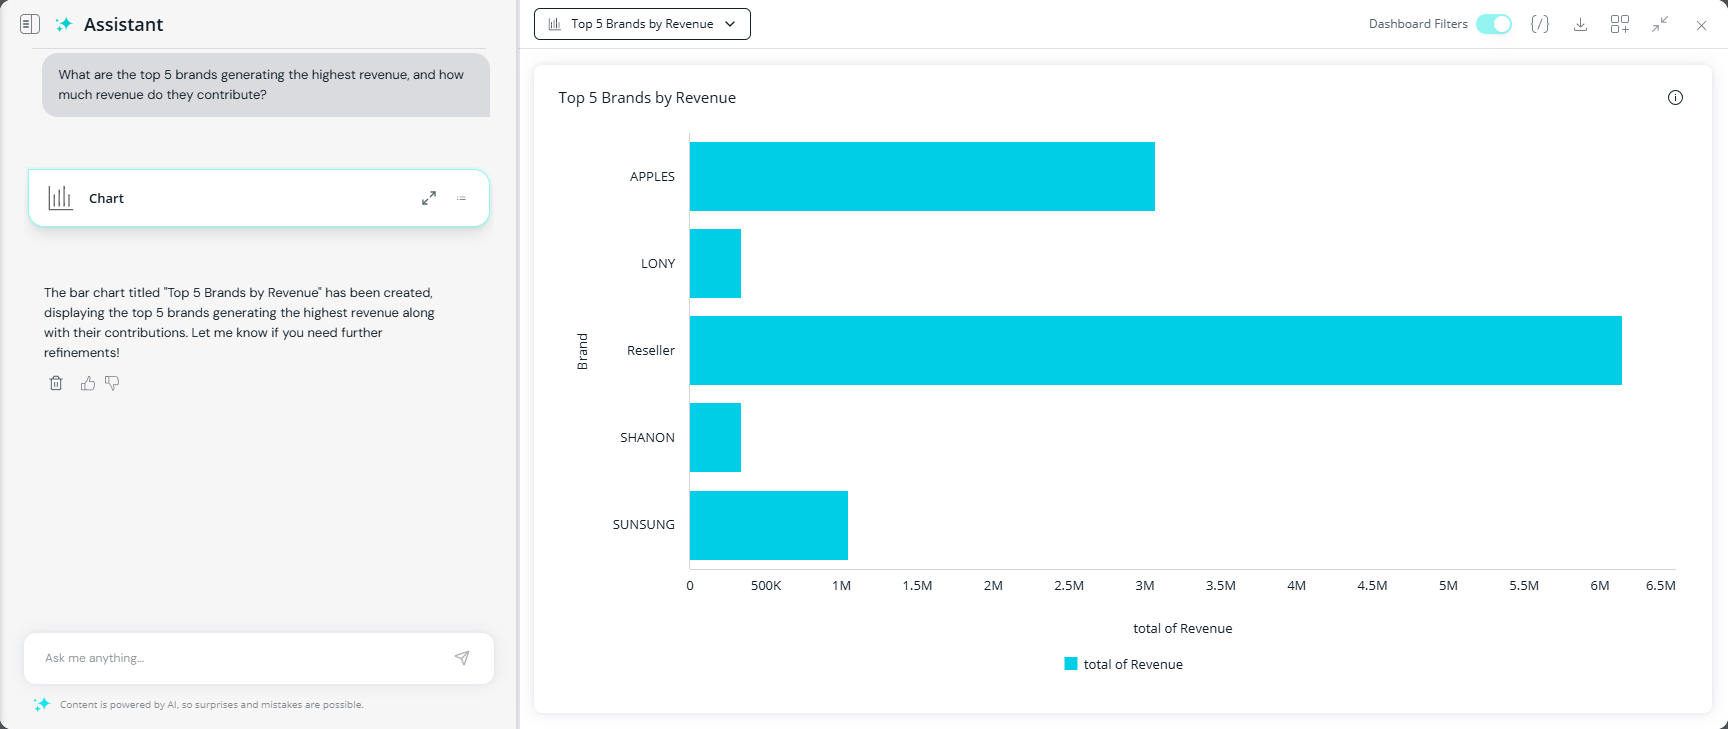Screen dimensions: 1728x729
Task: Click the APPLES revenue bar
Action: click(x=922, y=176)
